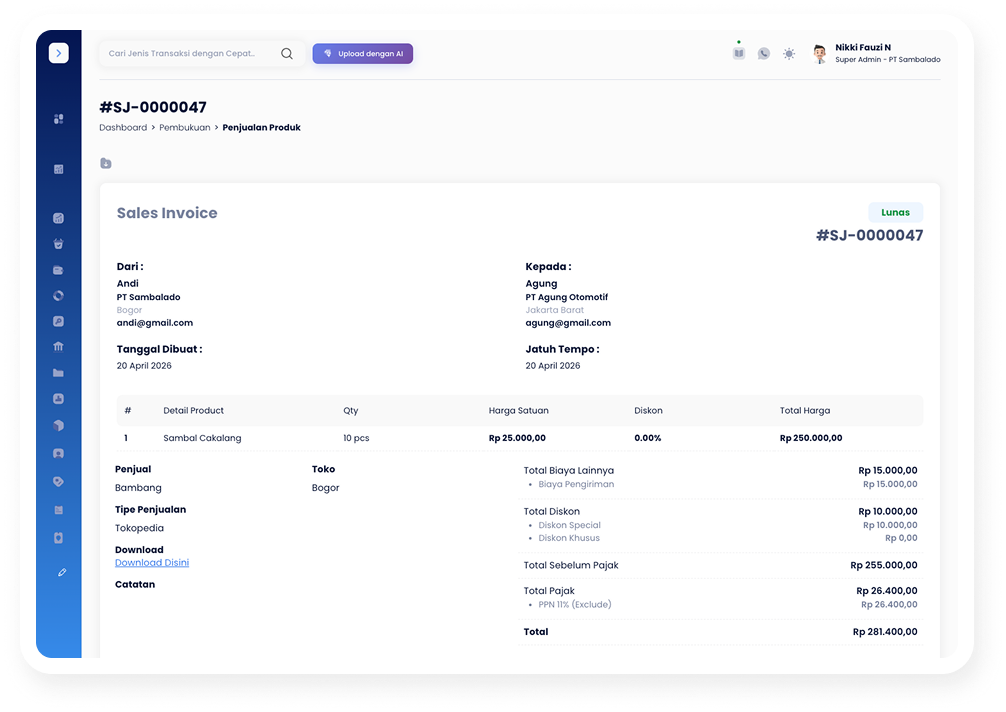This screenshot has width=1006, height=712.
Task: Click the download folder icon above invoice
Action: (x=106, y=163)
